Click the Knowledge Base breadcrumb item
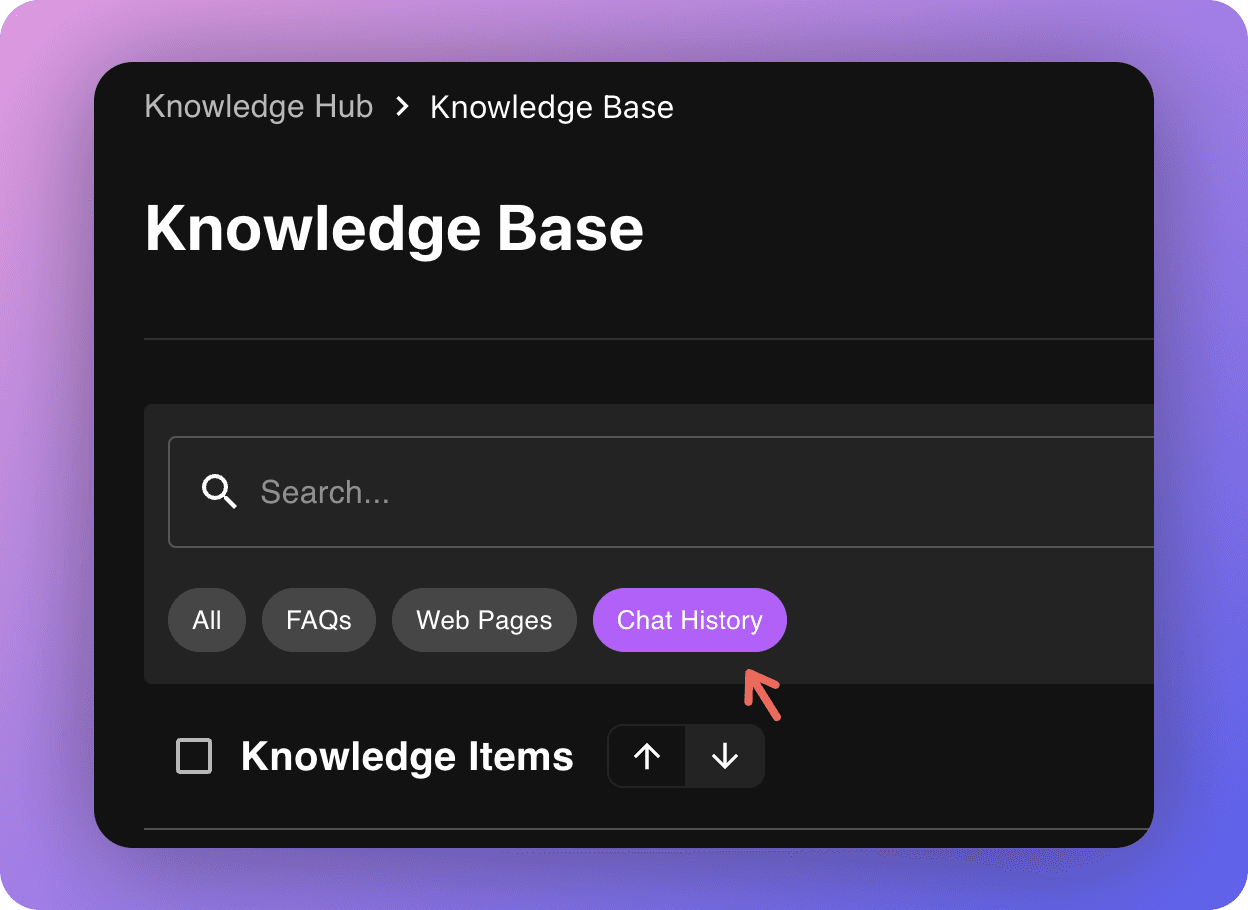The image size is (1248, 910). (552, 107)
